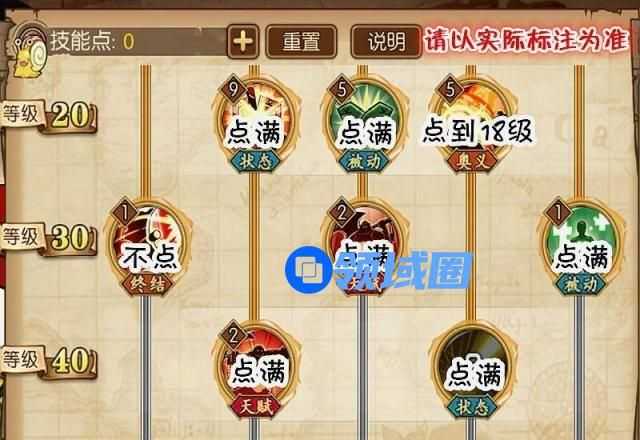Click the 等级 30 row label
Image resolution: width=640 pixels, height=440 pixels.
tap(49, 239)
